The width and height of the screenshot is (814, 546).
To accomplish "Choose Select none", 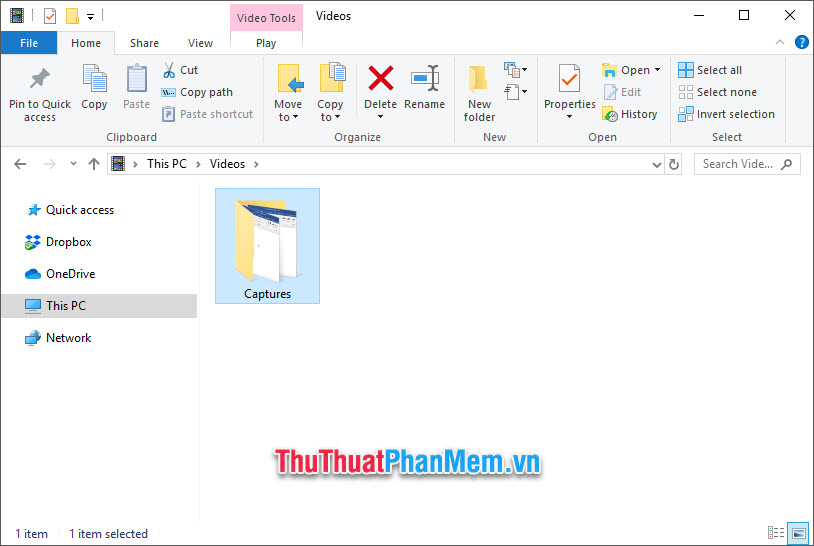I will tap(717, 92).
